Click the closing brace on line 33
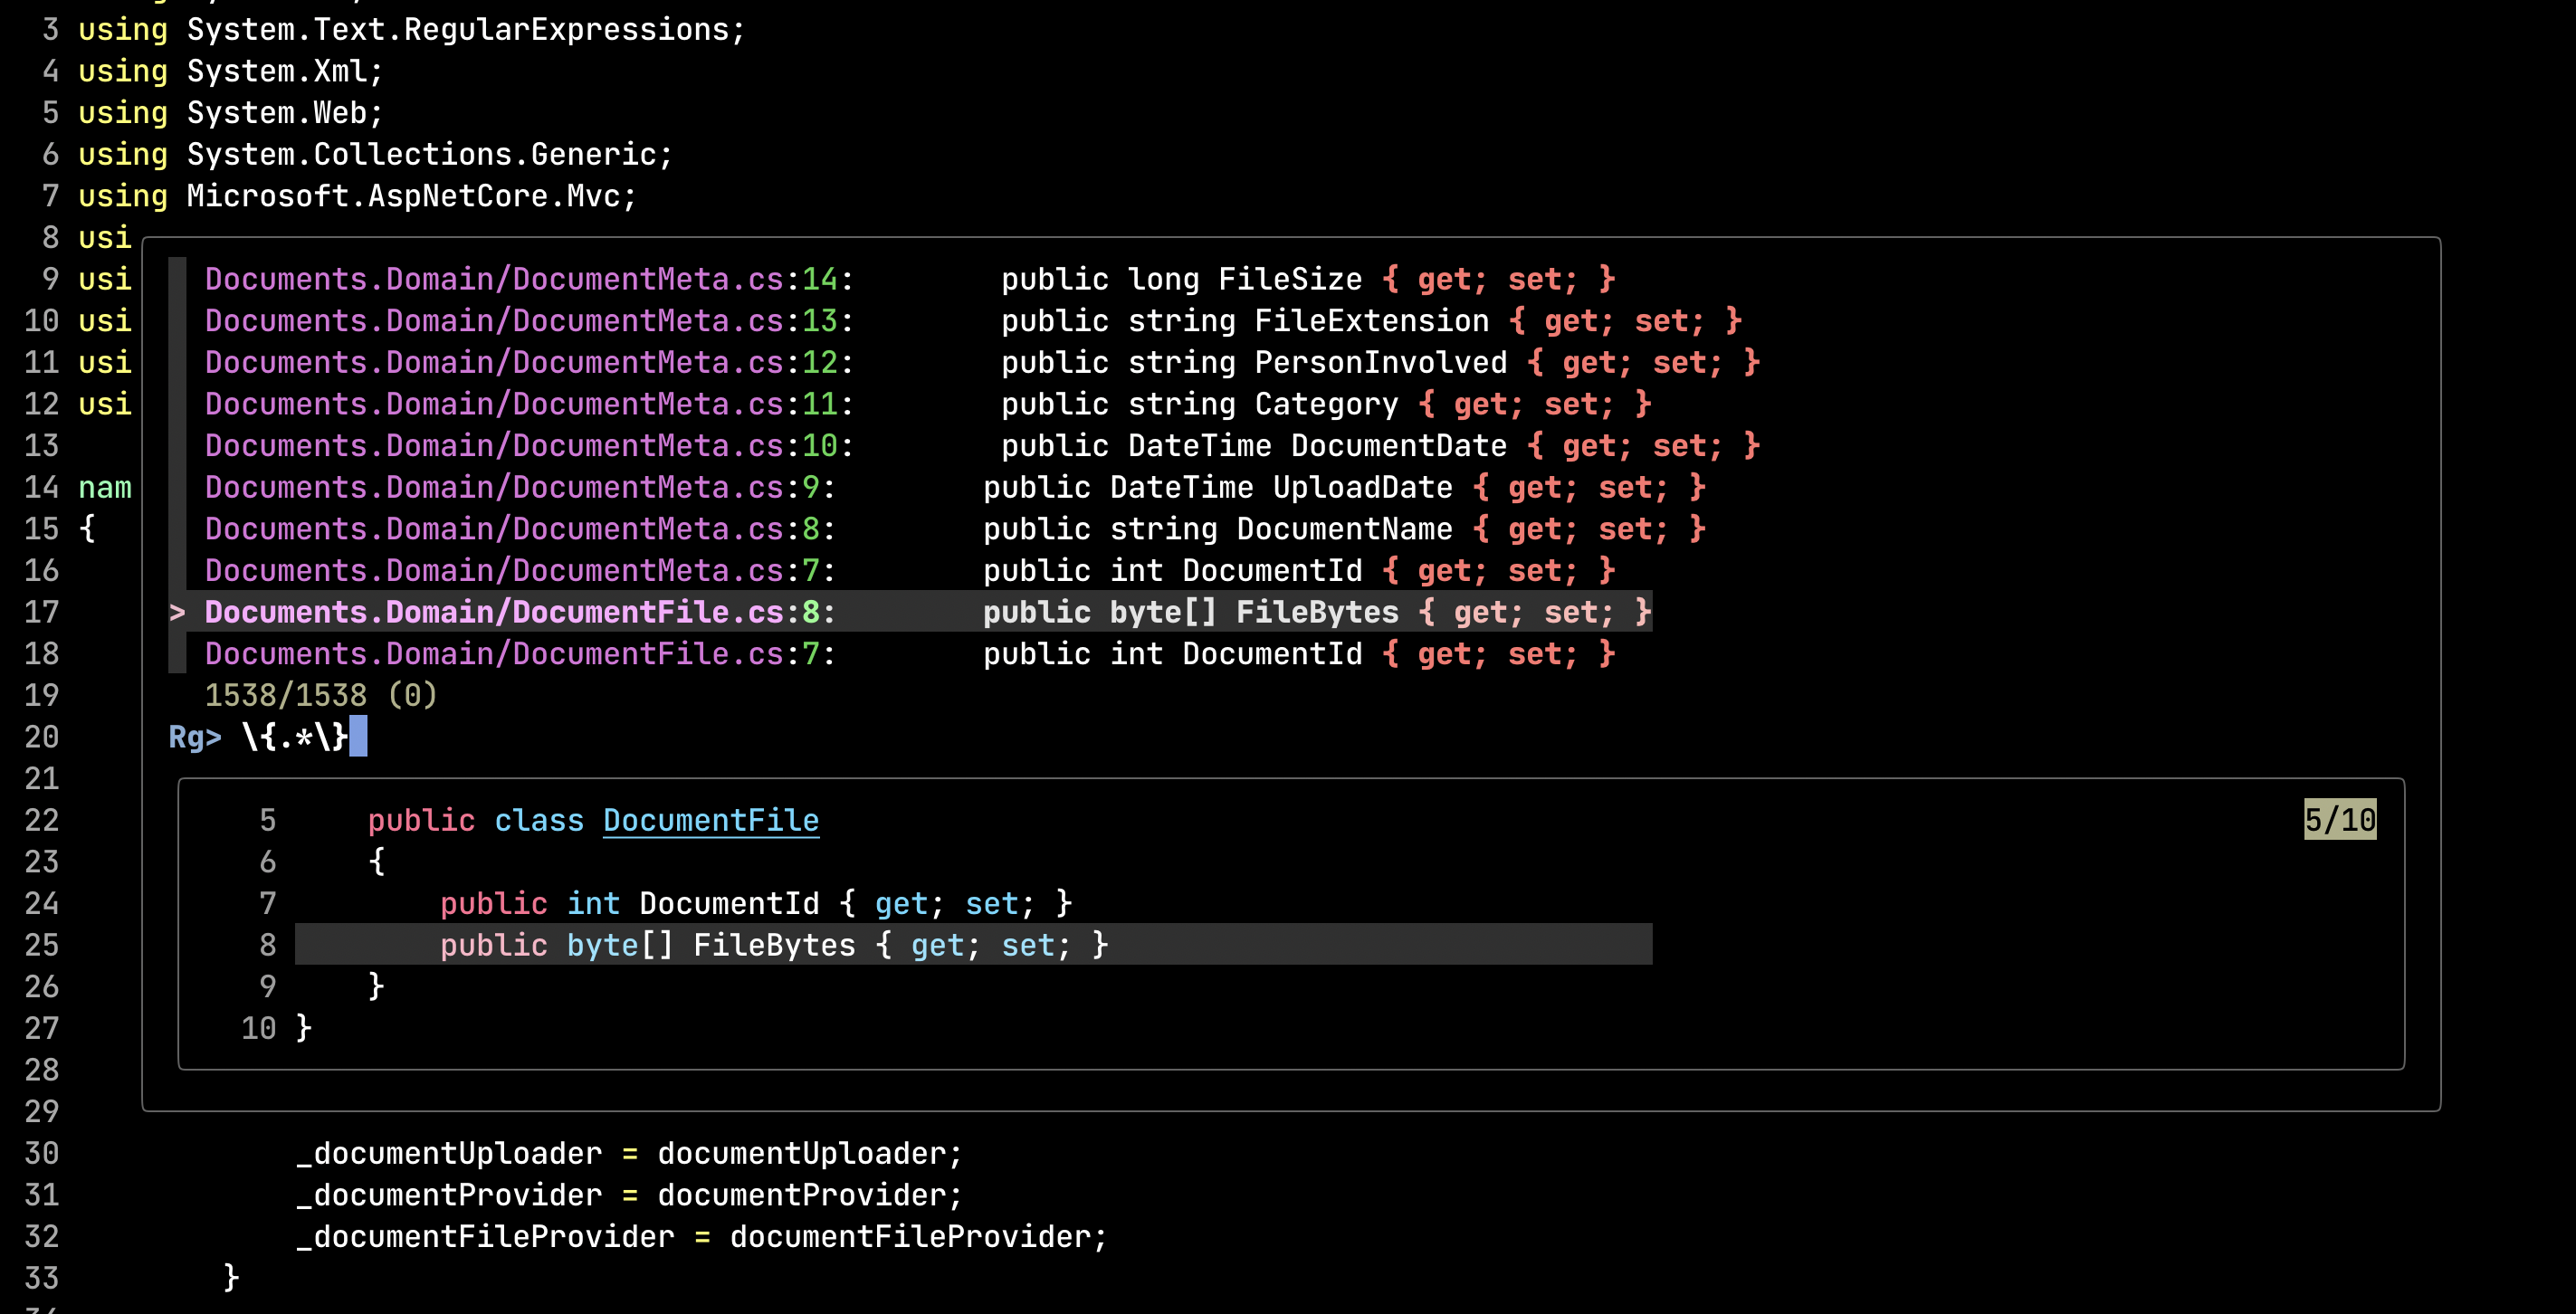The height and width of the screenshot is (1314, 2576). (x=231, y=1278)
